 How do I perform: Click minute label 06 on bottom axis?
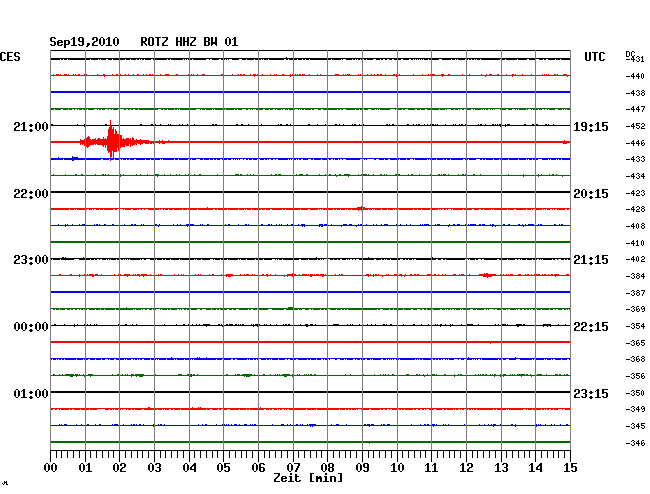point(258,468)
